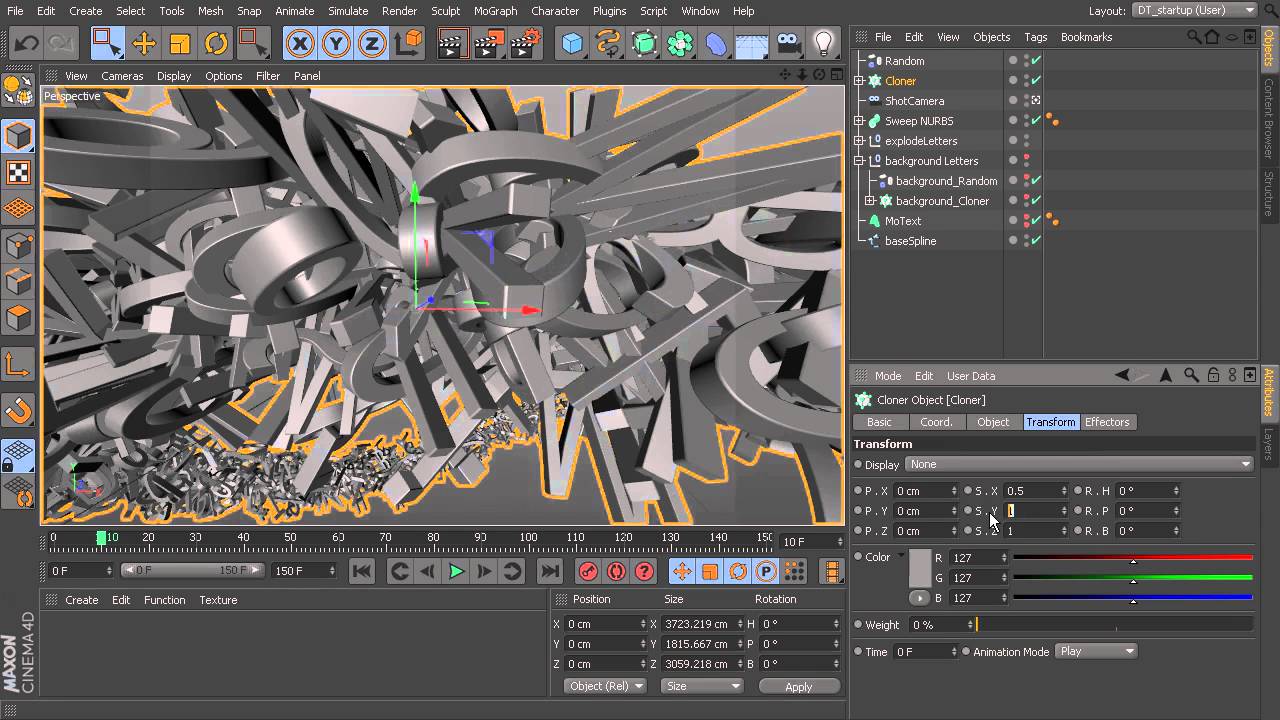Adjust the red color slider
The height and width of the screenshot is (720, 1280).
coord(1132,557)
